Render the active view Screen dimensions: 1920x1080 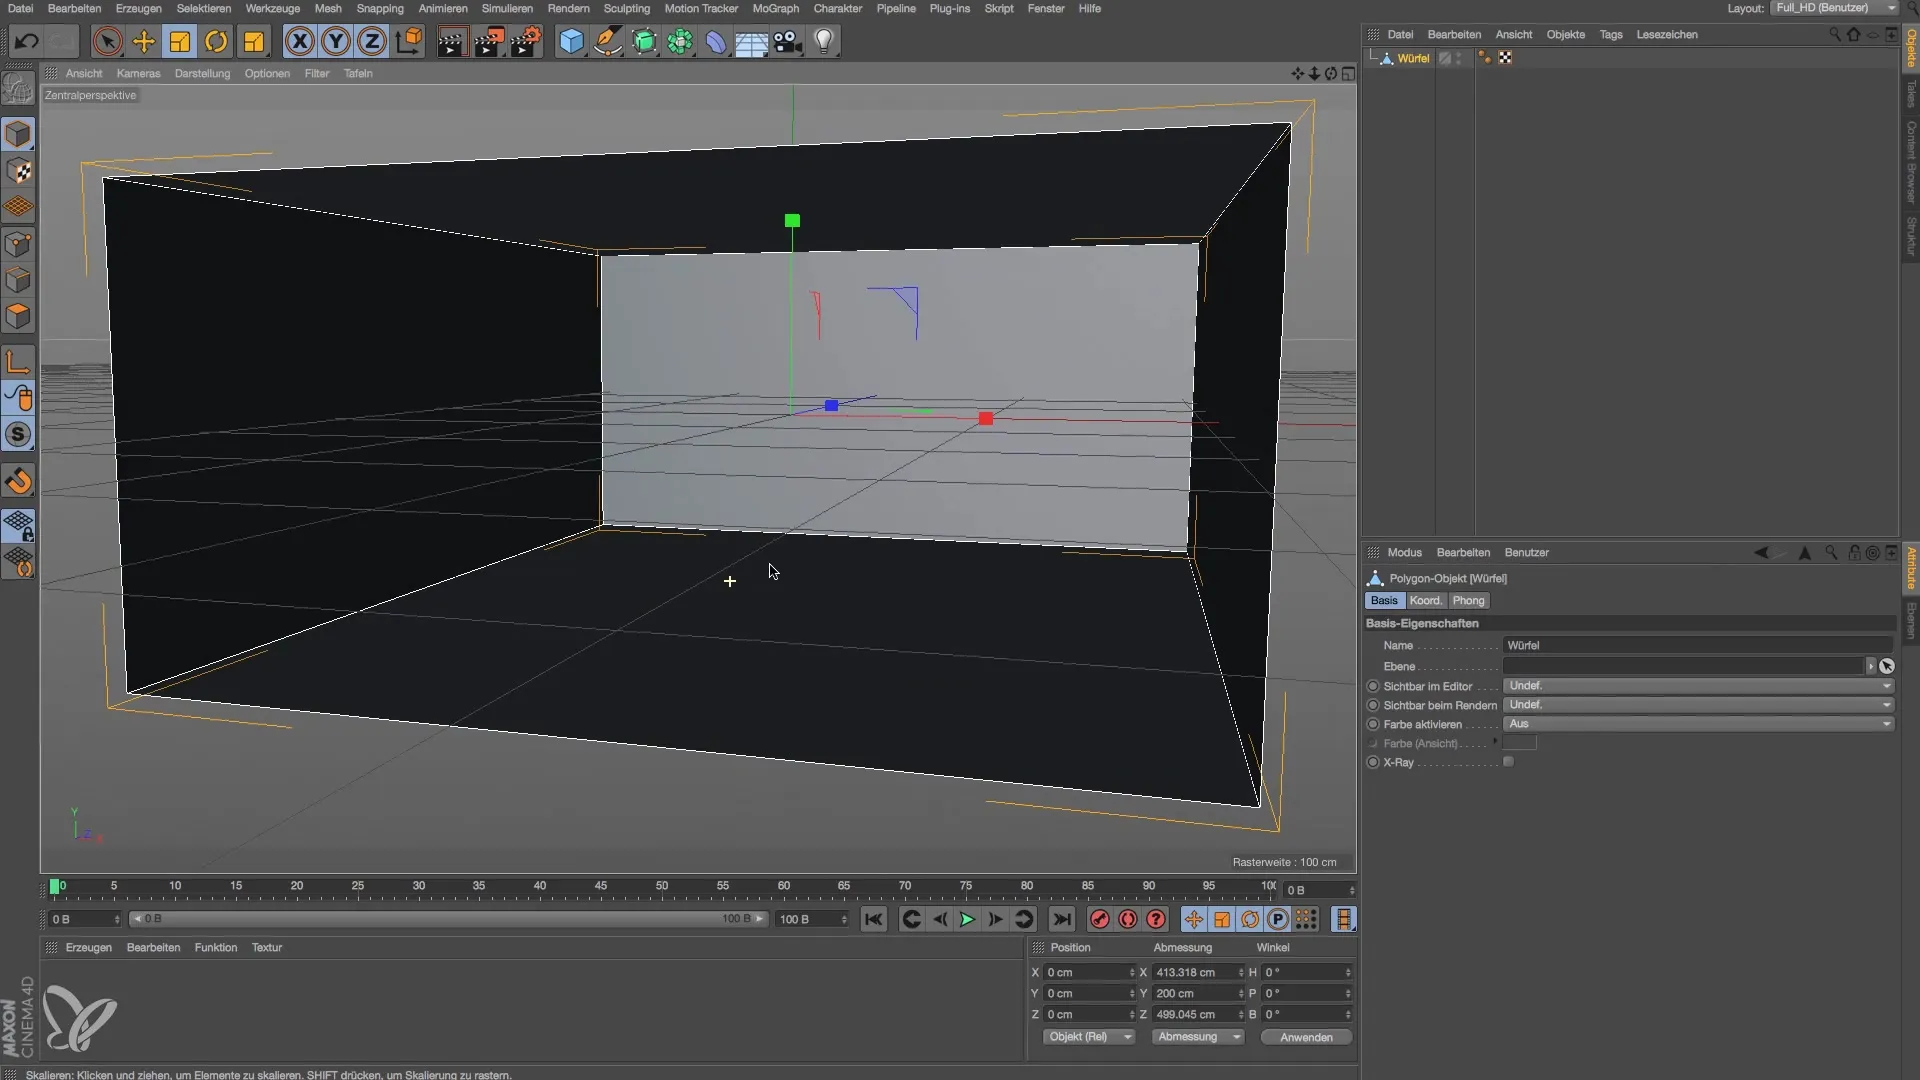click(x=452, y=41)
